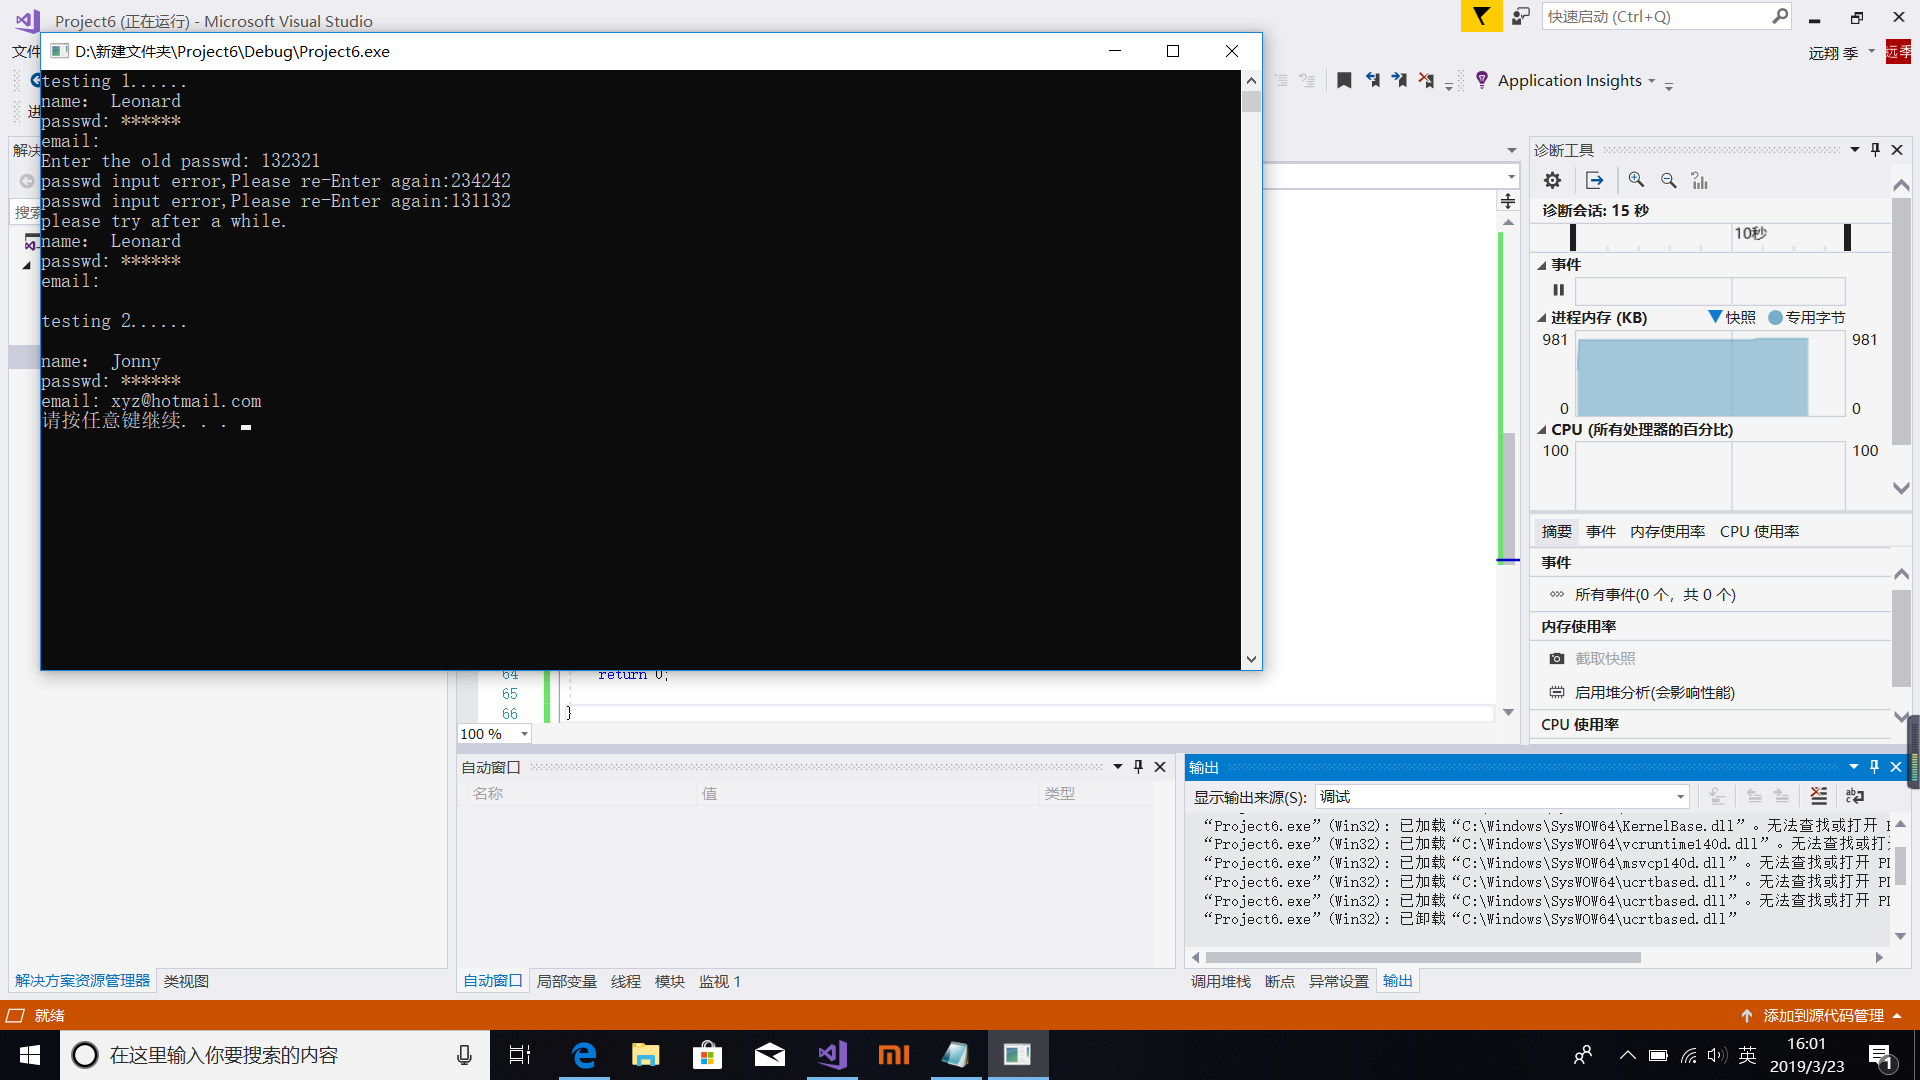Clear all bookmarks with red-X bookmark icon
1920x1080 pixels.
tap(1426, 81)
